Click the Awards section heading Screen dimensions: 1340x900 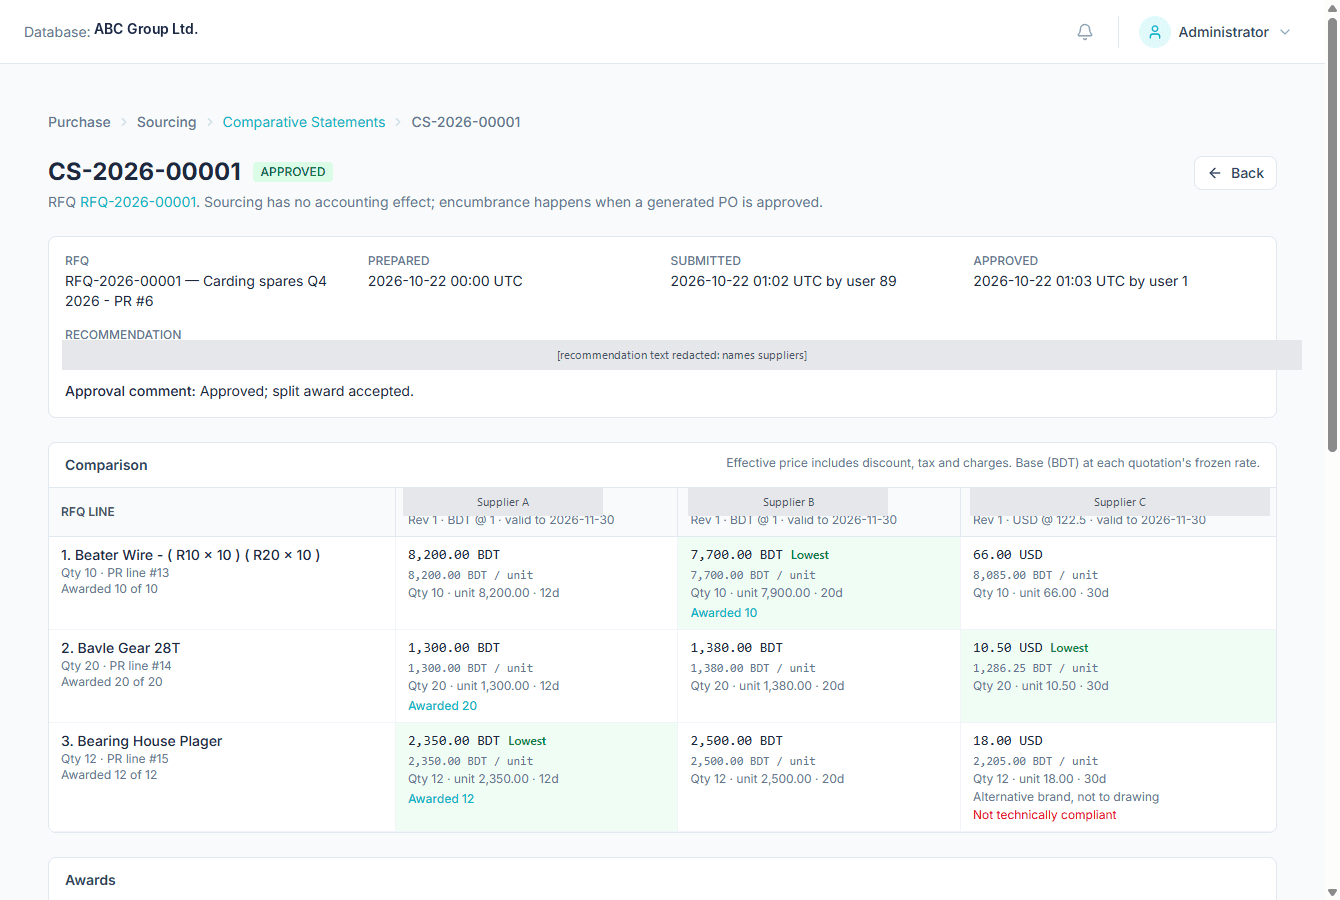90,880
